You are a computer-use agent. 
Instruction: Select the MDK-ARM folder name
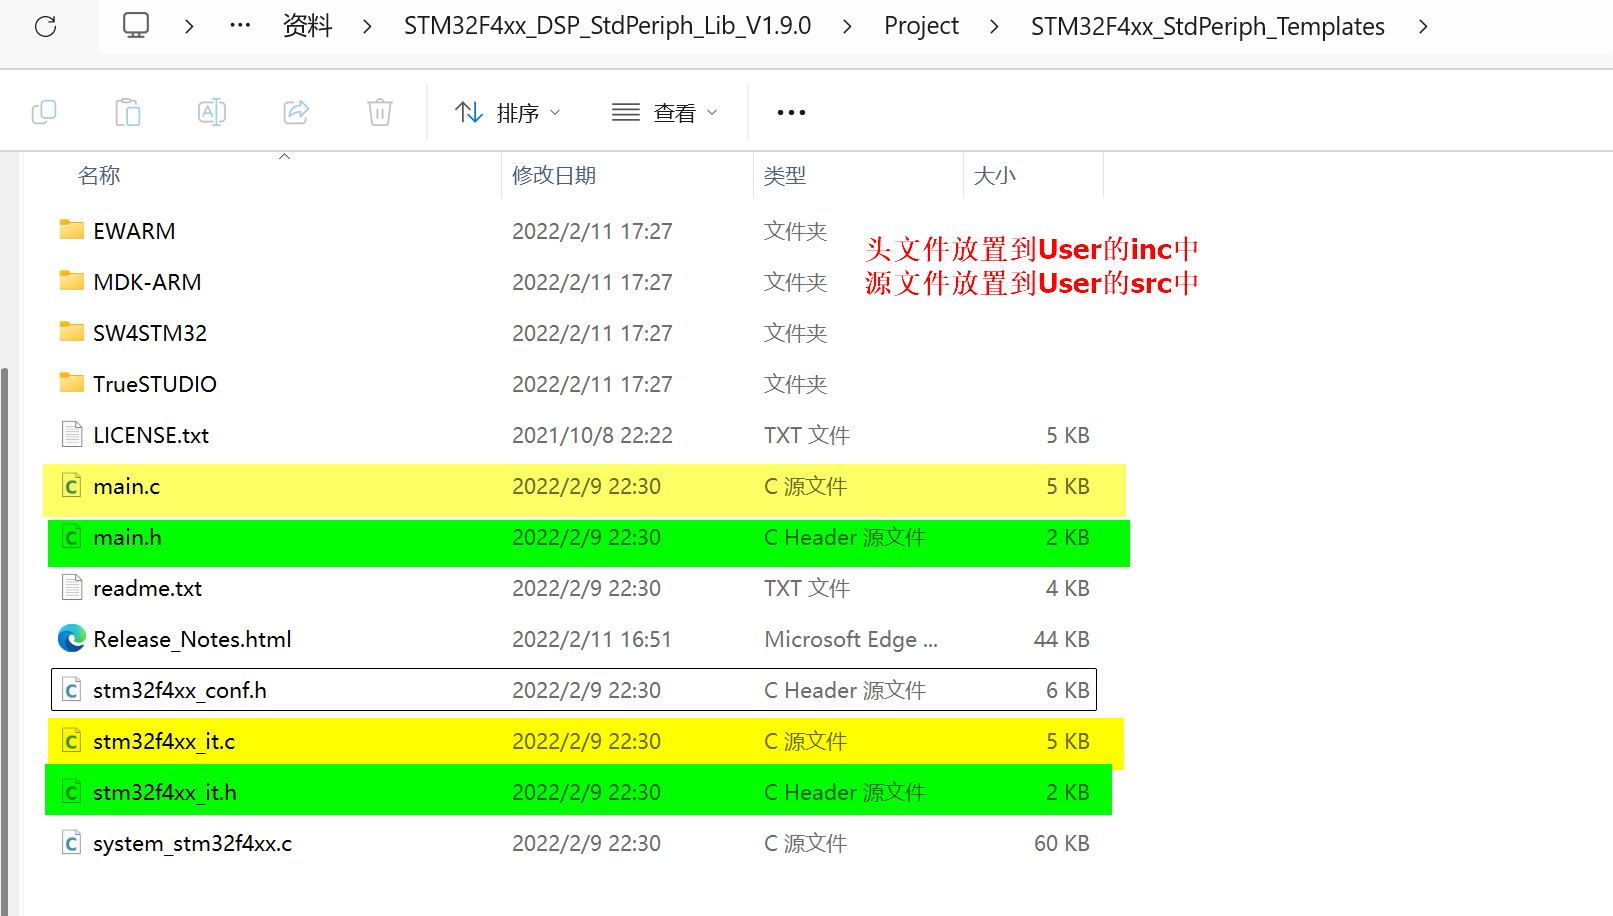pyautogui.click(x=147, y=282)
